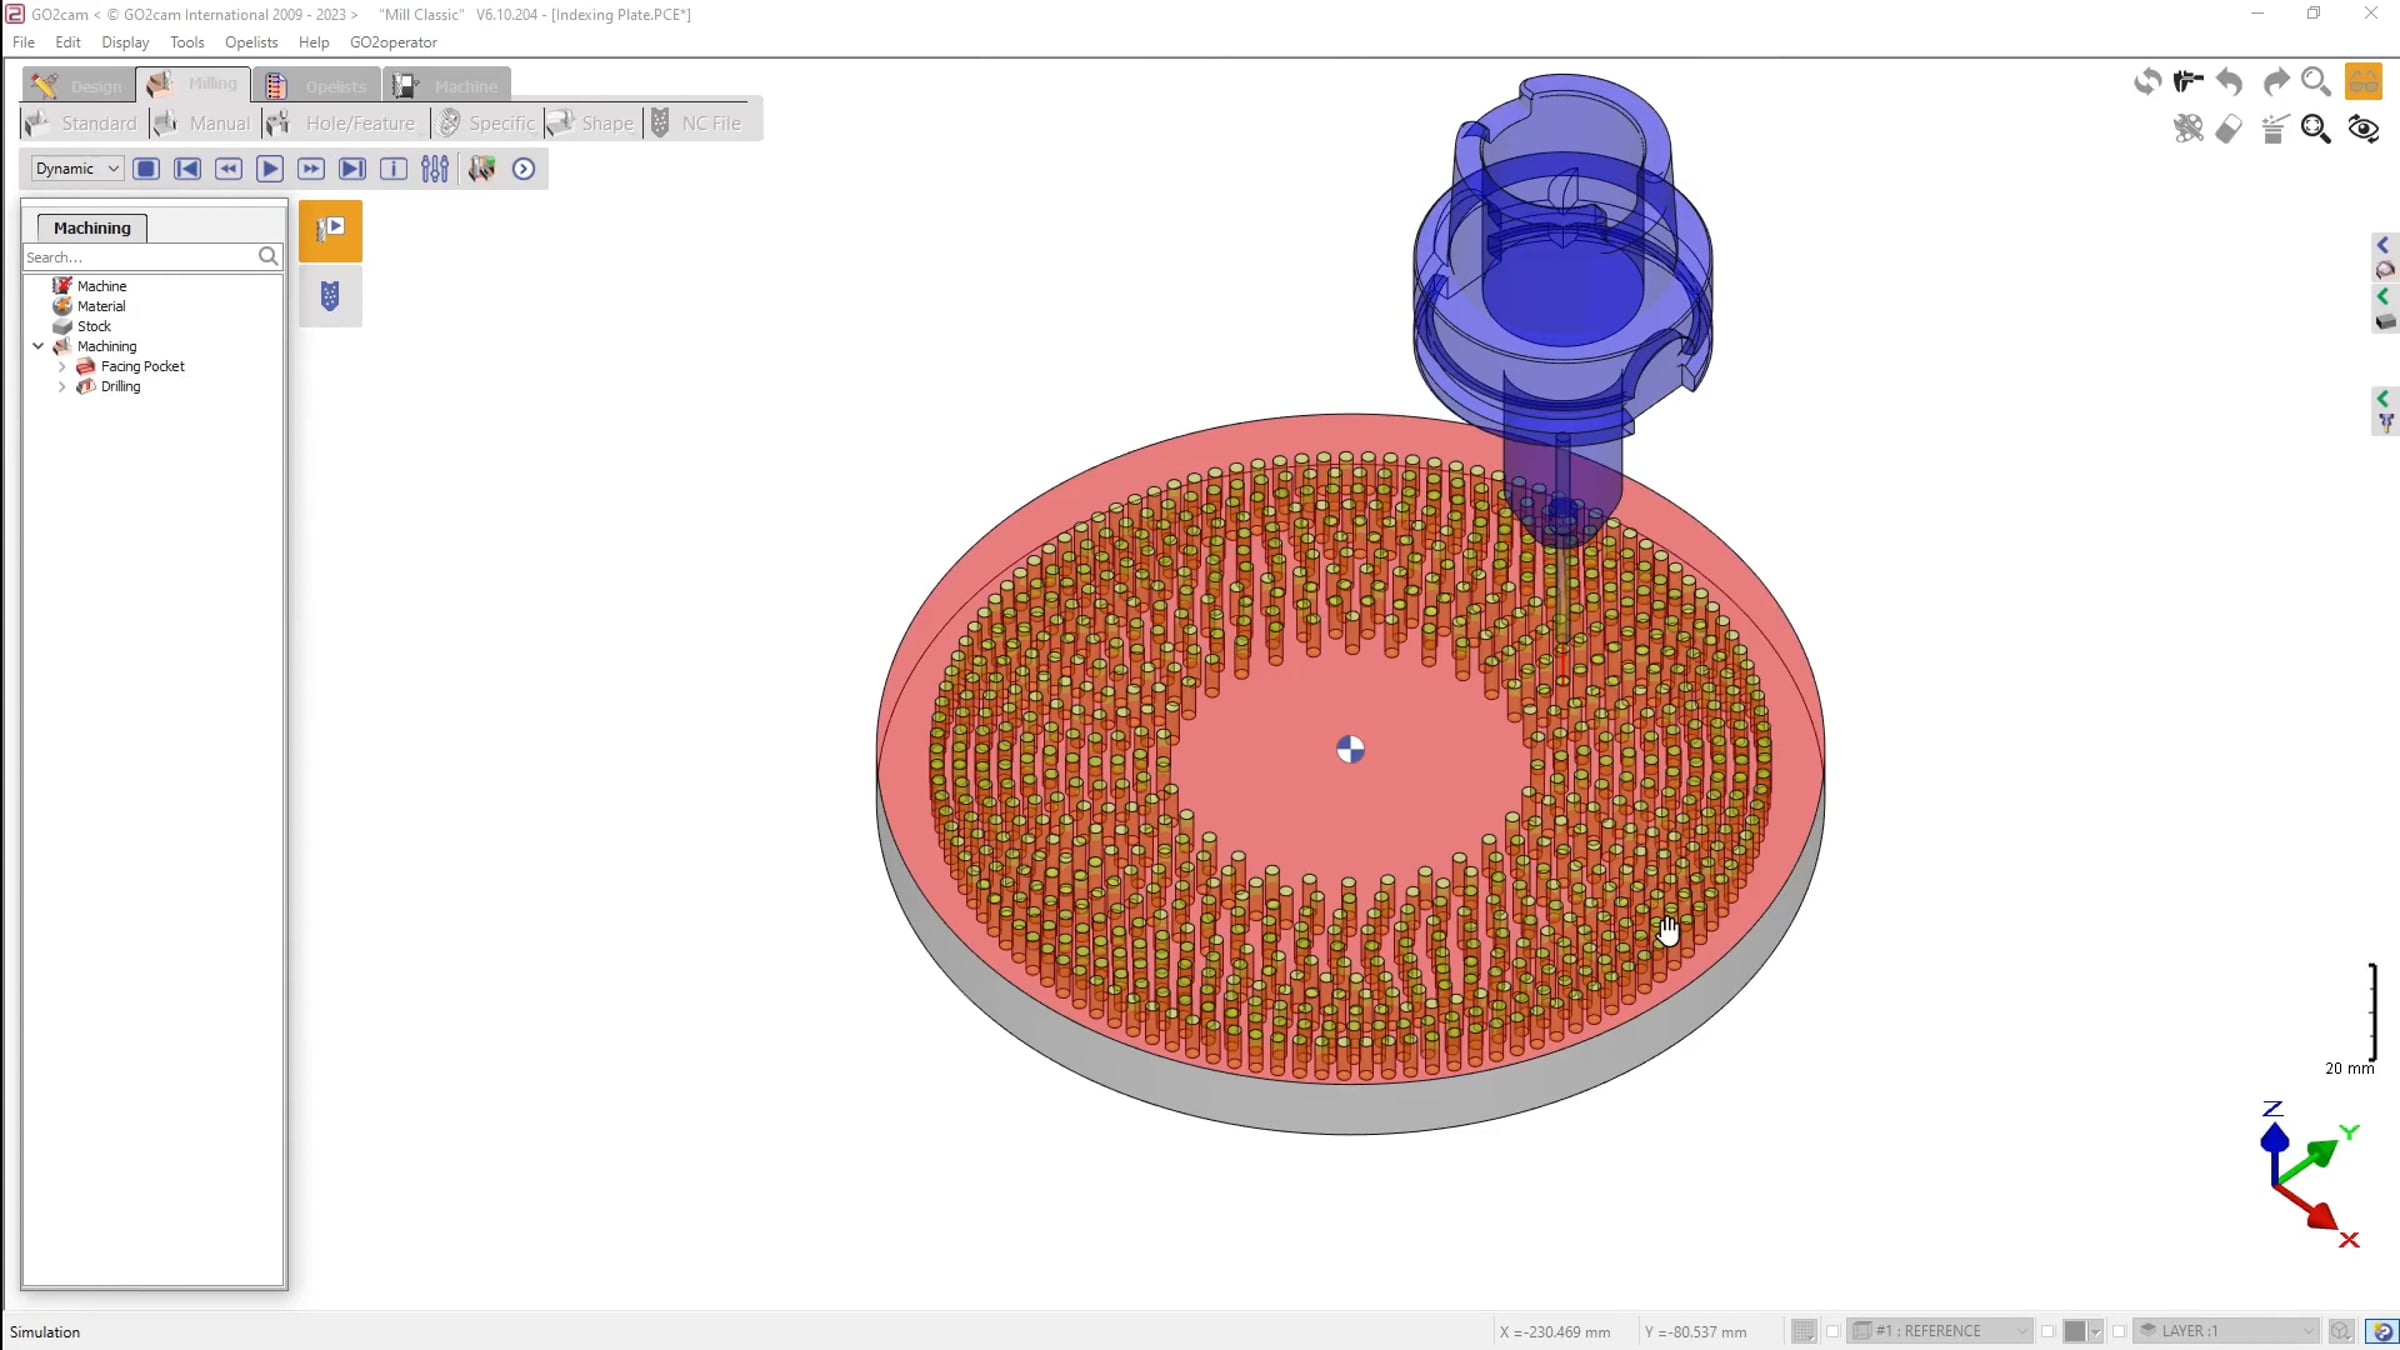
Task: Click the Manual machining button
Action: point(204,123)
